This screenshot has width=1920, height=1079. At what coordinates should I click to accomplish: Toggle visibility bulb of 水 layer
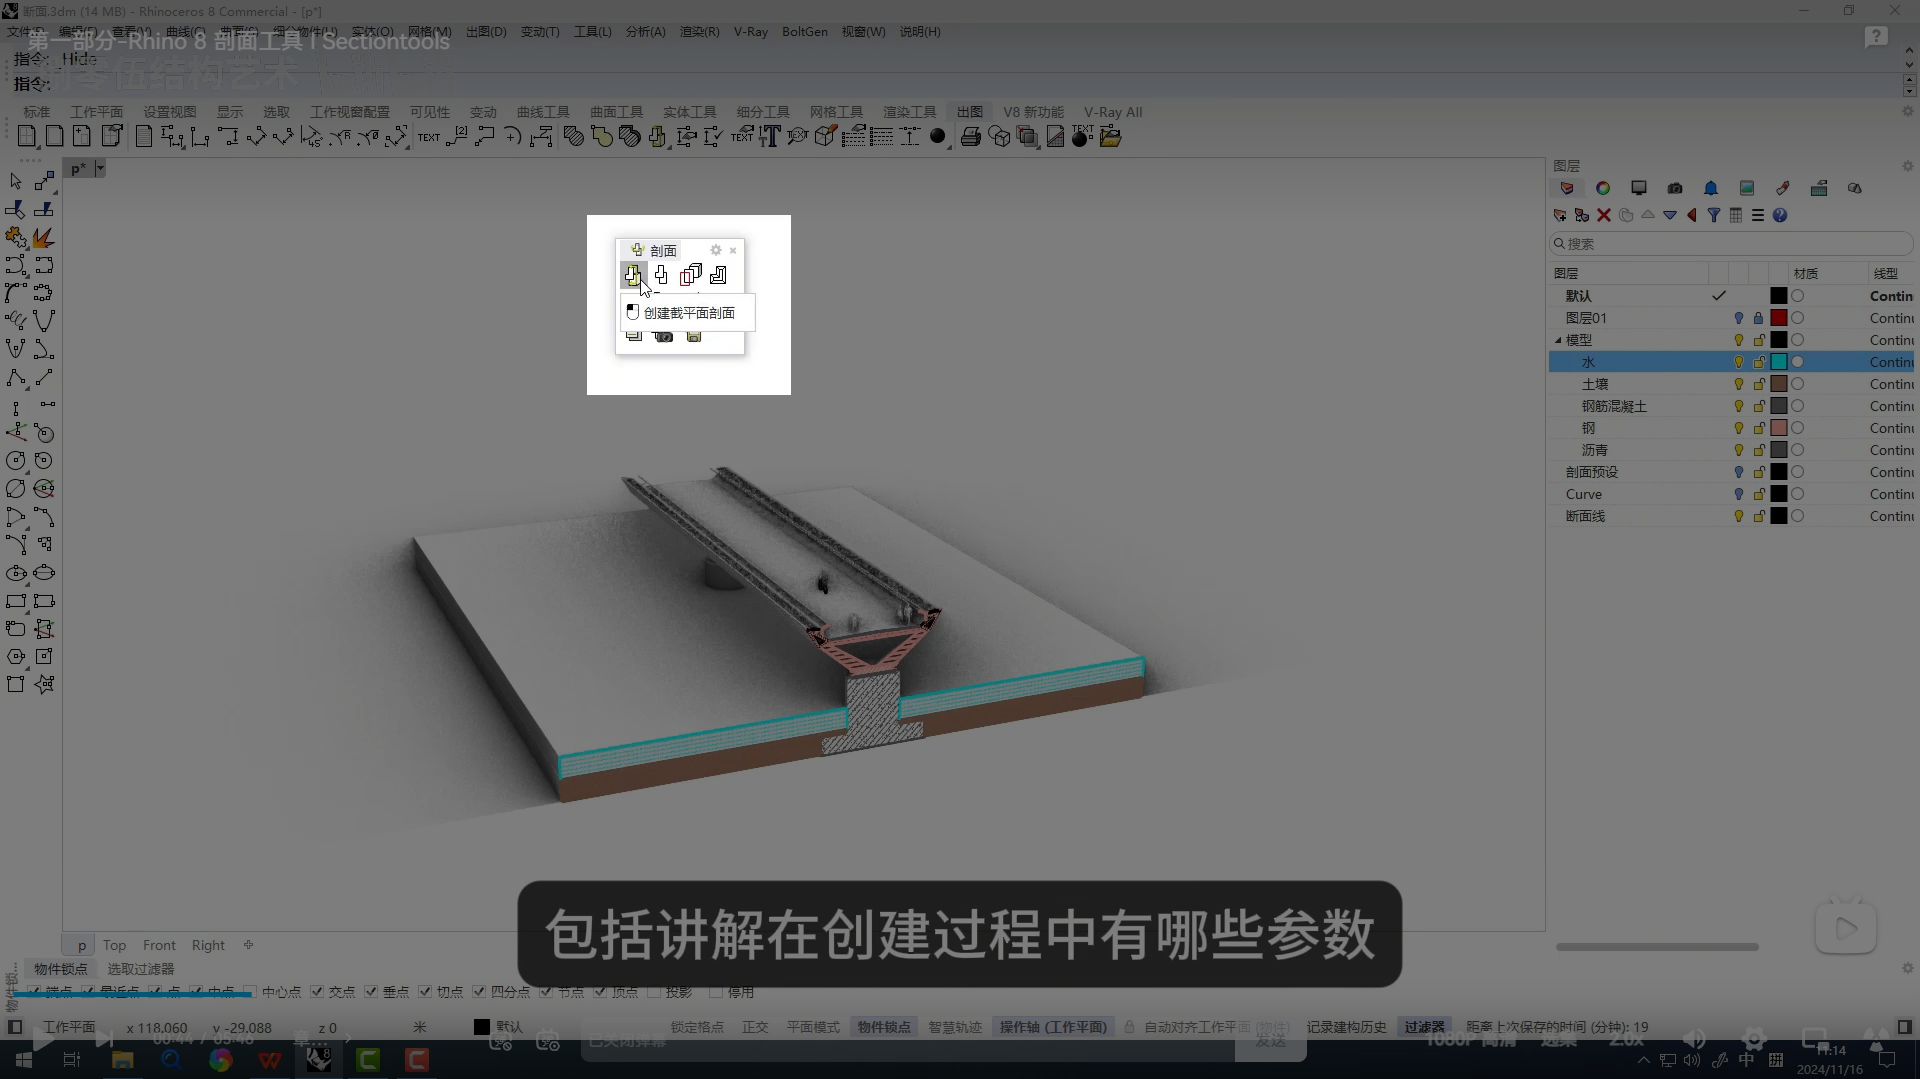1739,362
